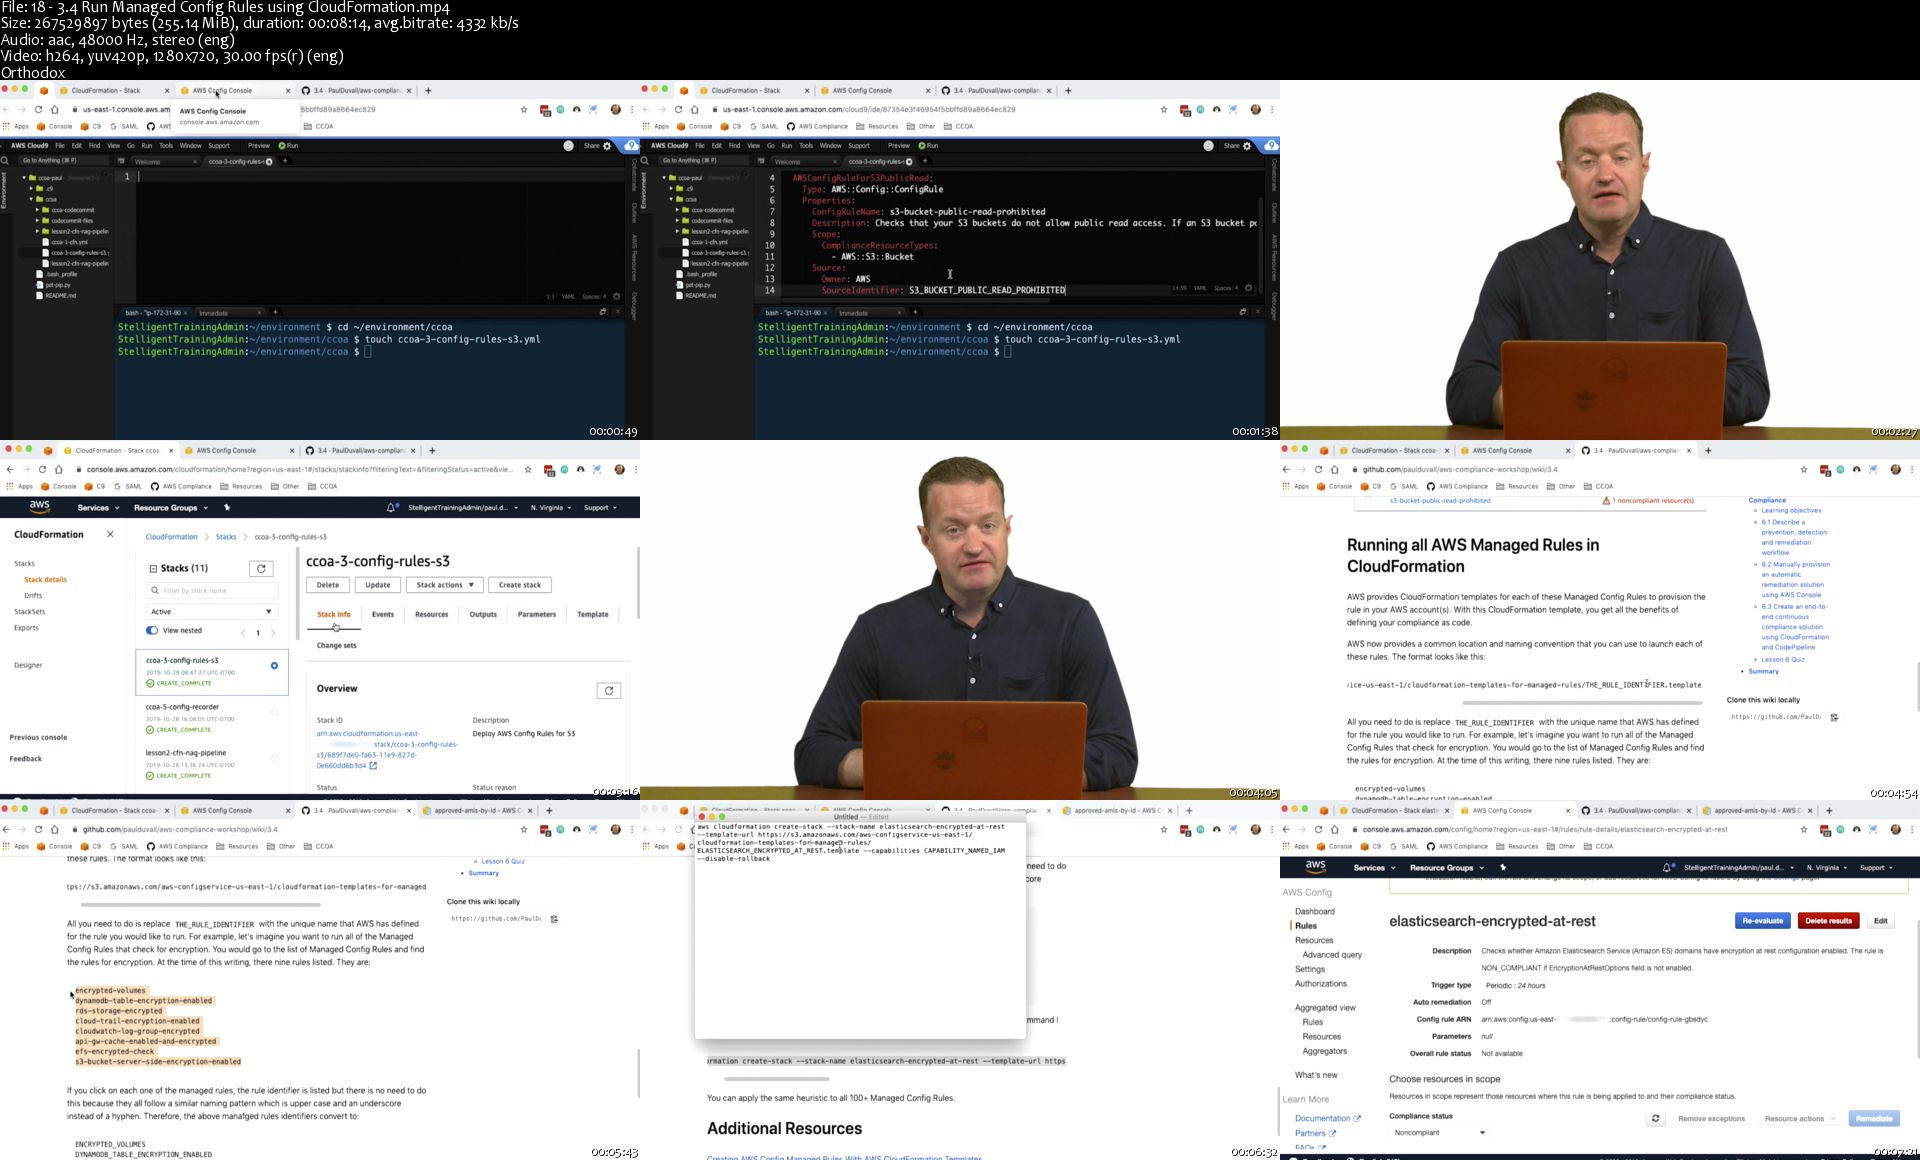Screen dimensions: 1920x1160
Task: Refresh the Stacks list in 00:03:16 frame
Action: click(261, 569)
